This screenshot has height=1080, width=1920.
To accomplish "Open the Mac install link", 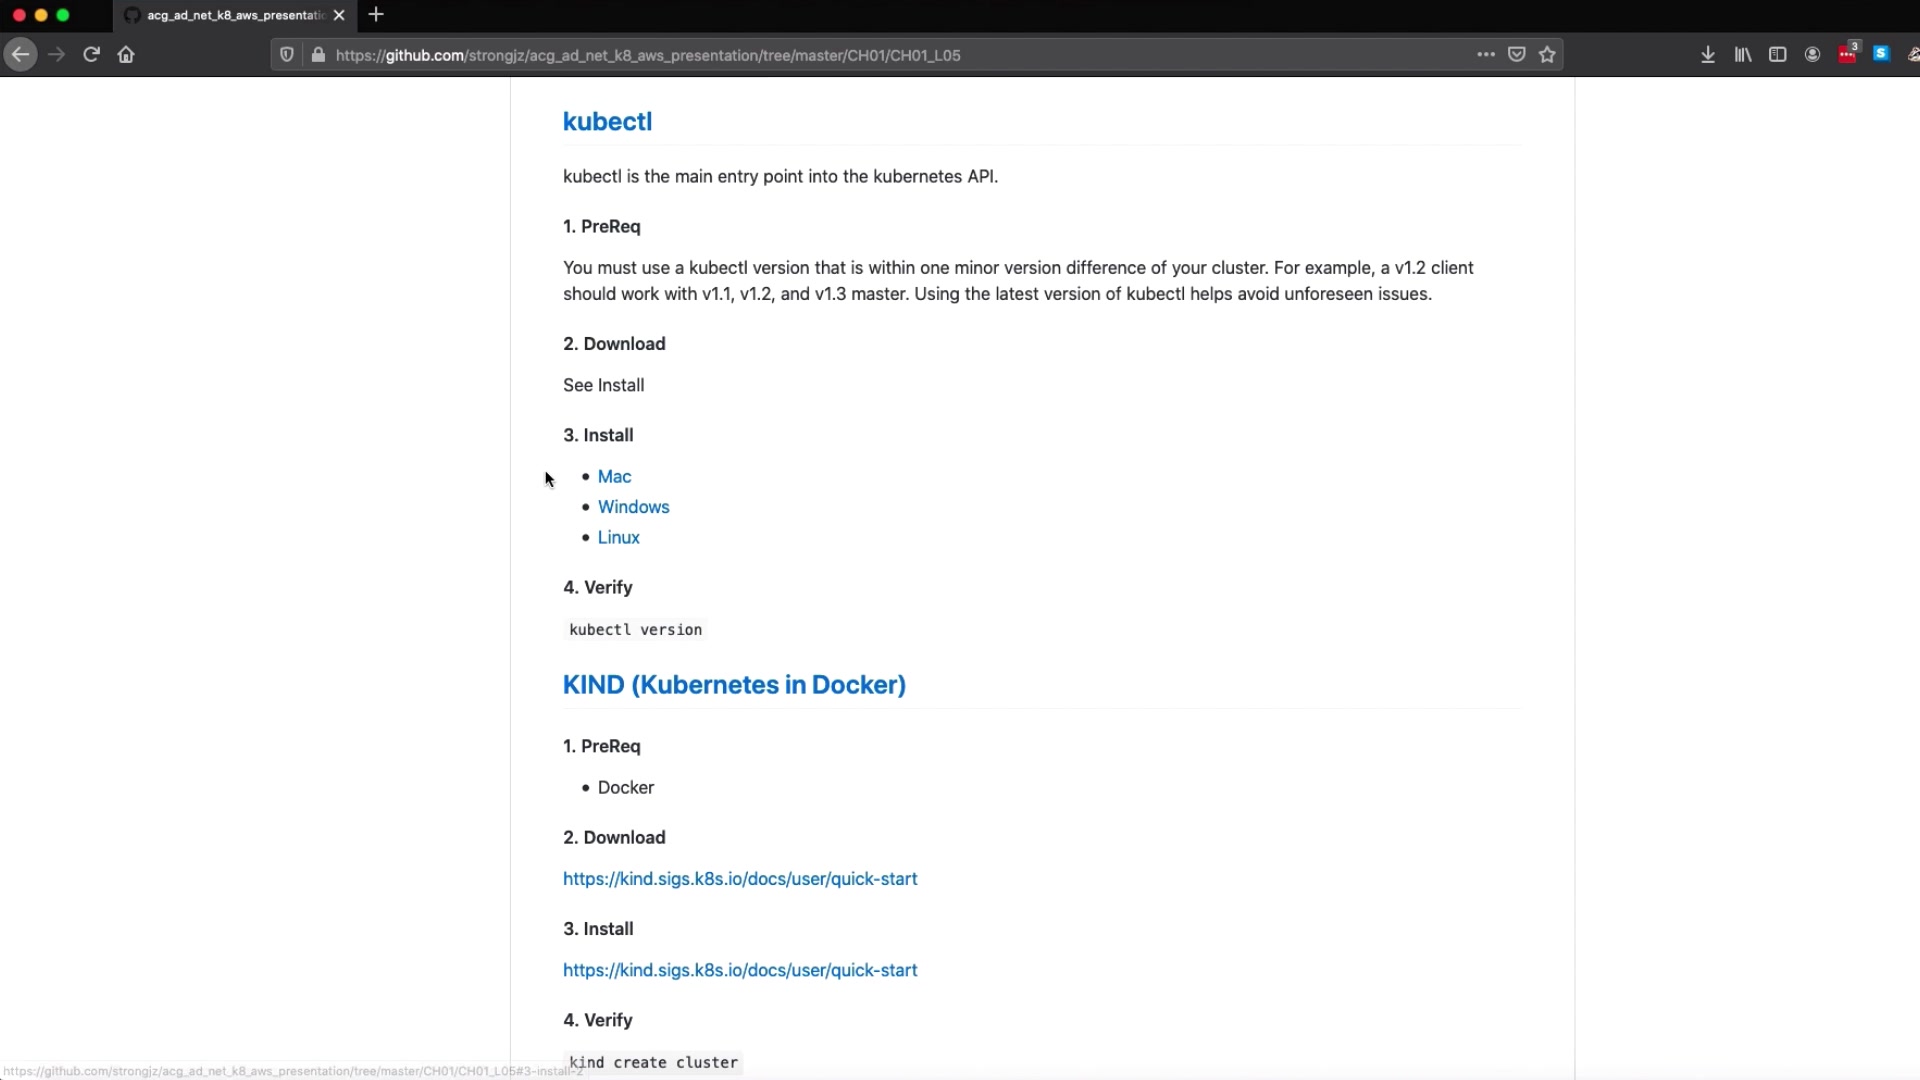I will (614, 477).
